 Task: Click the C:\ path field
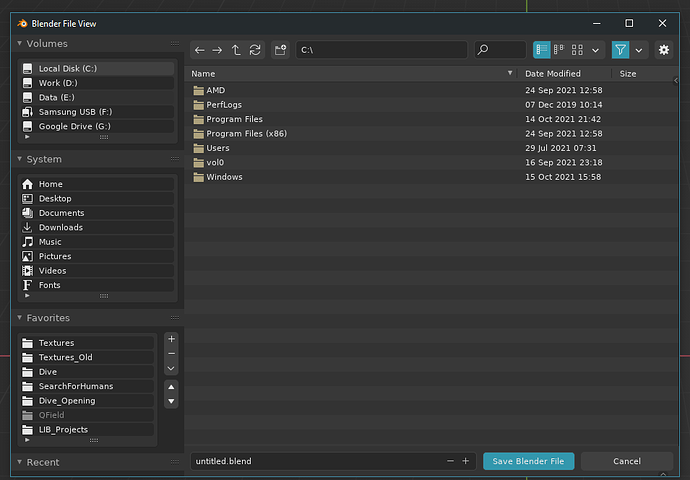(382, 50)
